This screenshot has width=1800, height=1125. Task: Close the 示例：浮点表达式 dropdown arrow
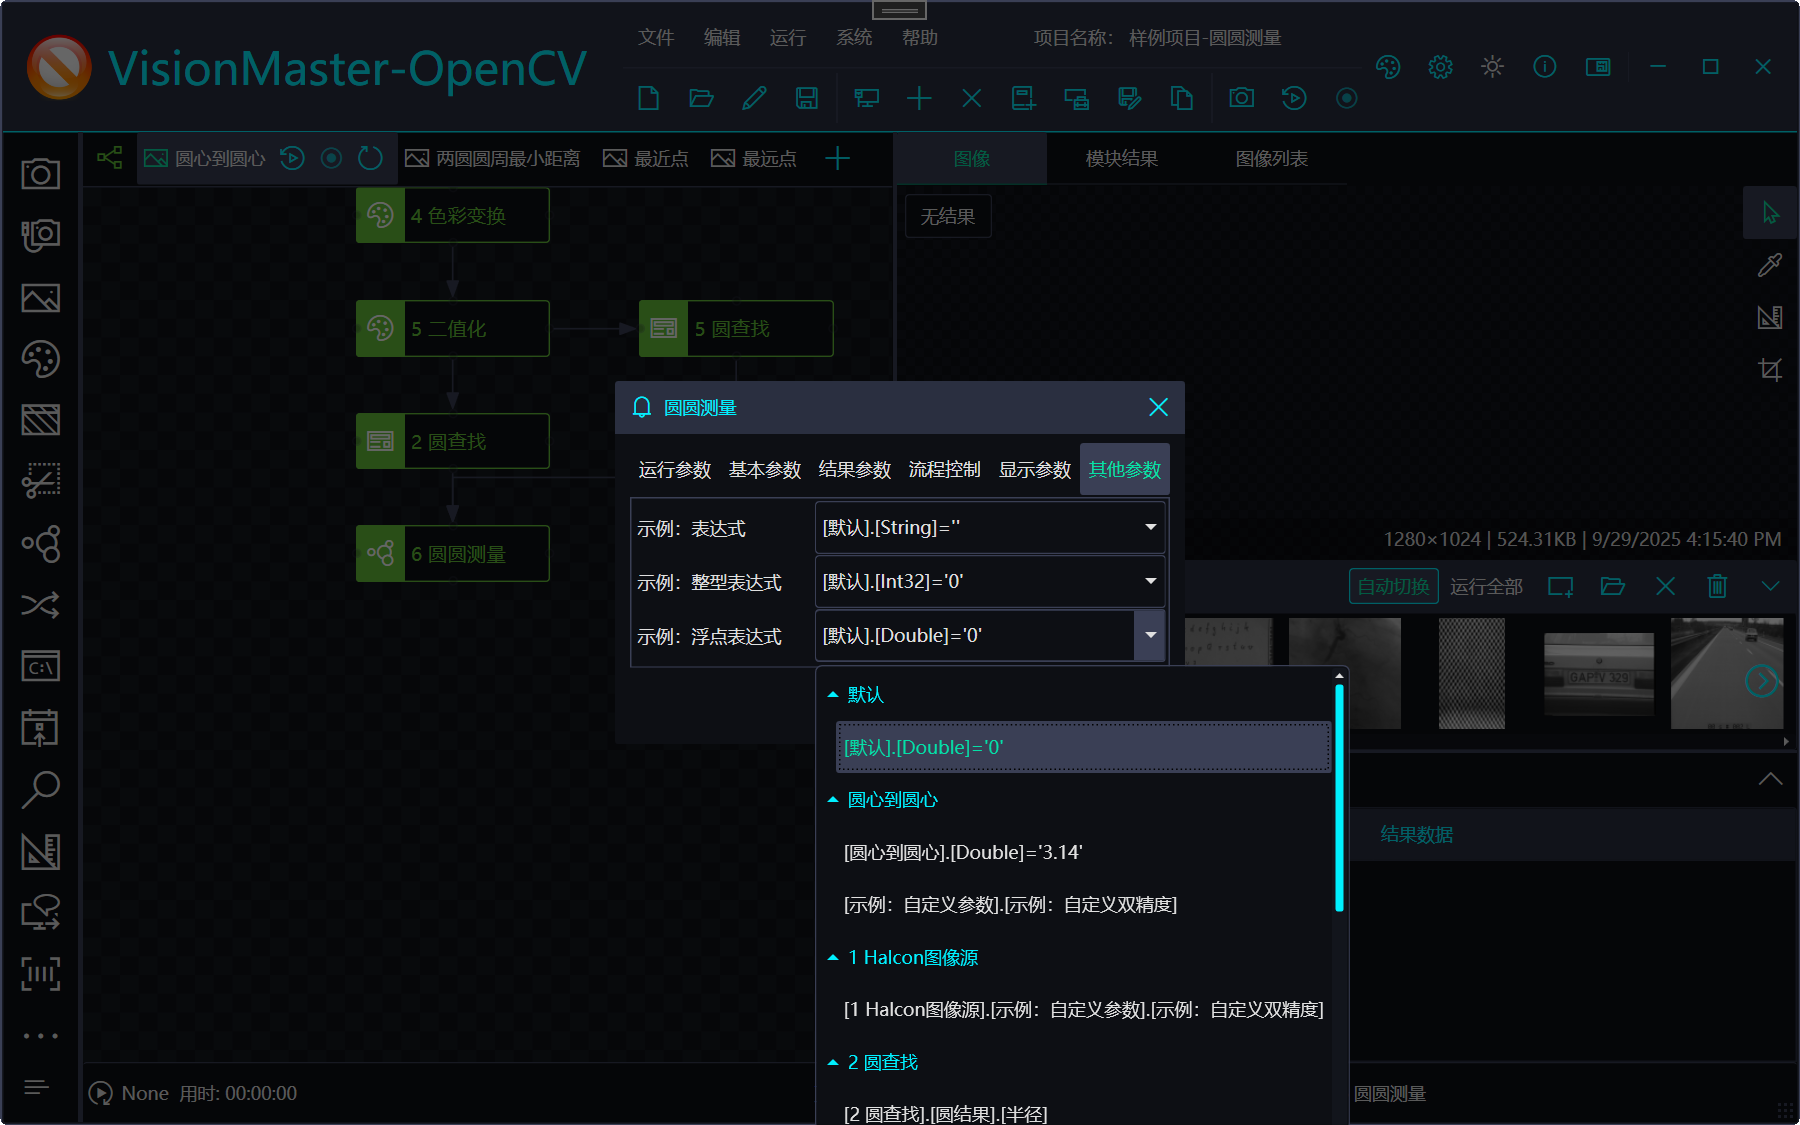1150,635
